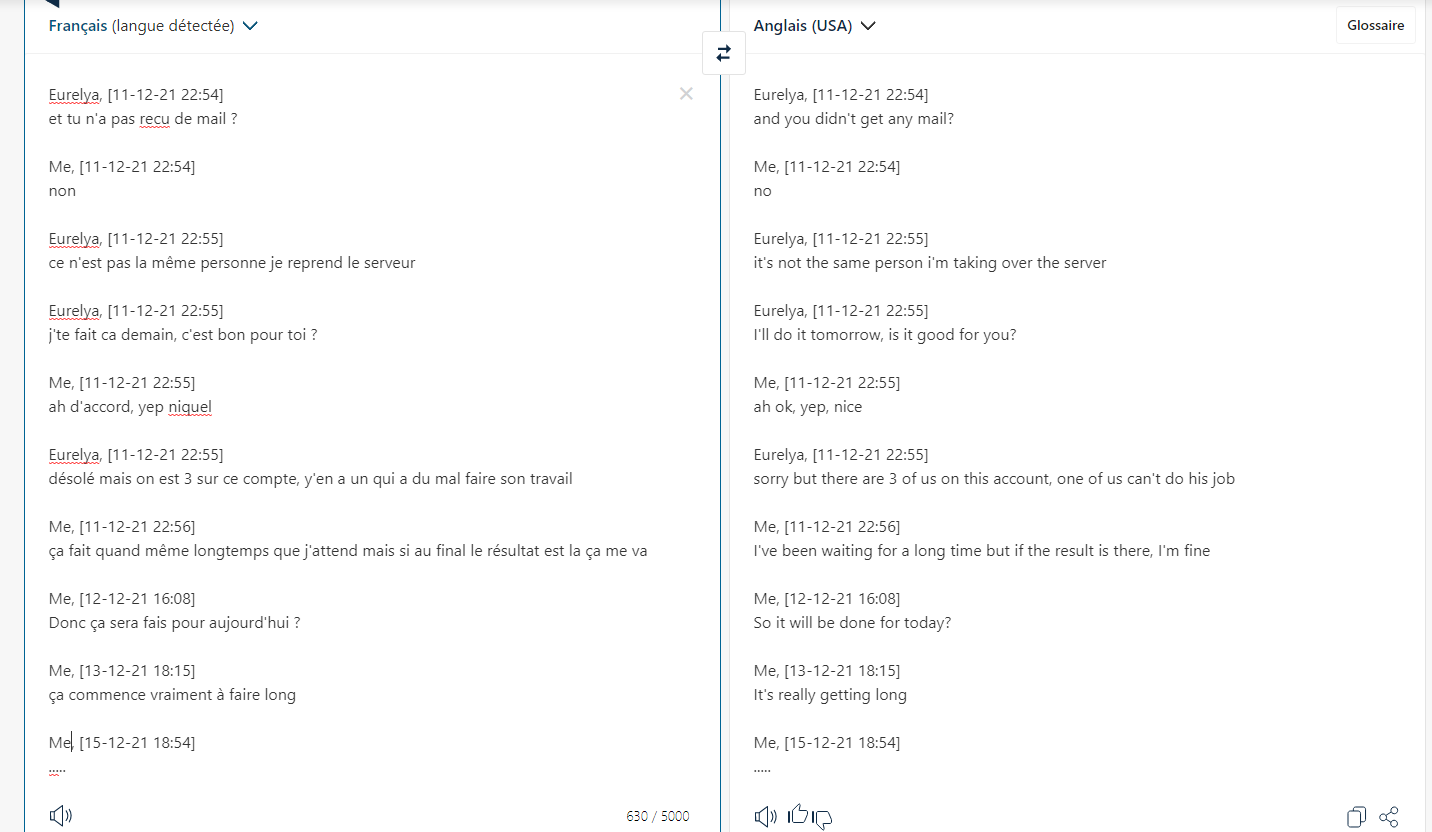Screen dimensions: 1432x832
Task: Clear the source text with X
Action: coord(686,94)
